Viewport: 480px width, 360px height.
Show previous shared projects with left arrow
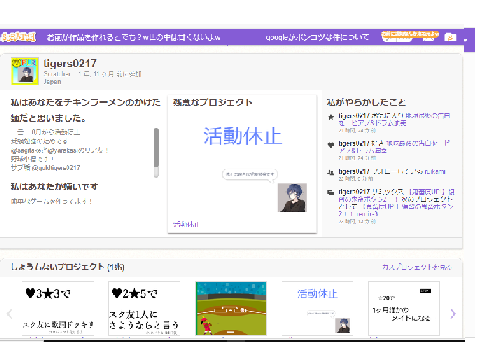(x=10, y=314)
